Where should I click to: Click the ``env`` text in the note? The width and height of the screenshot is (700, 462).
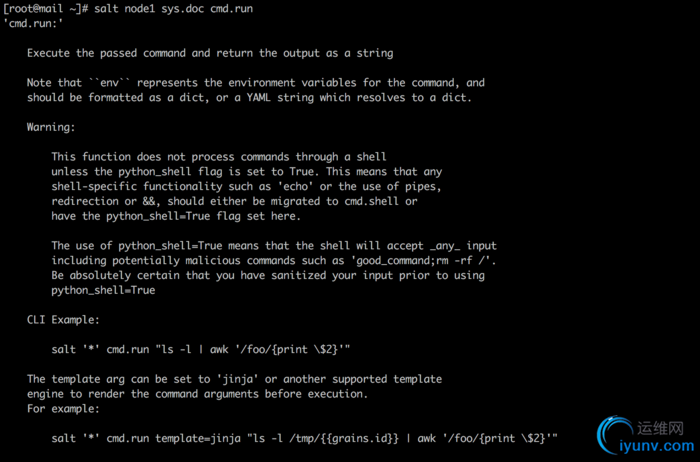click(109, 83)
